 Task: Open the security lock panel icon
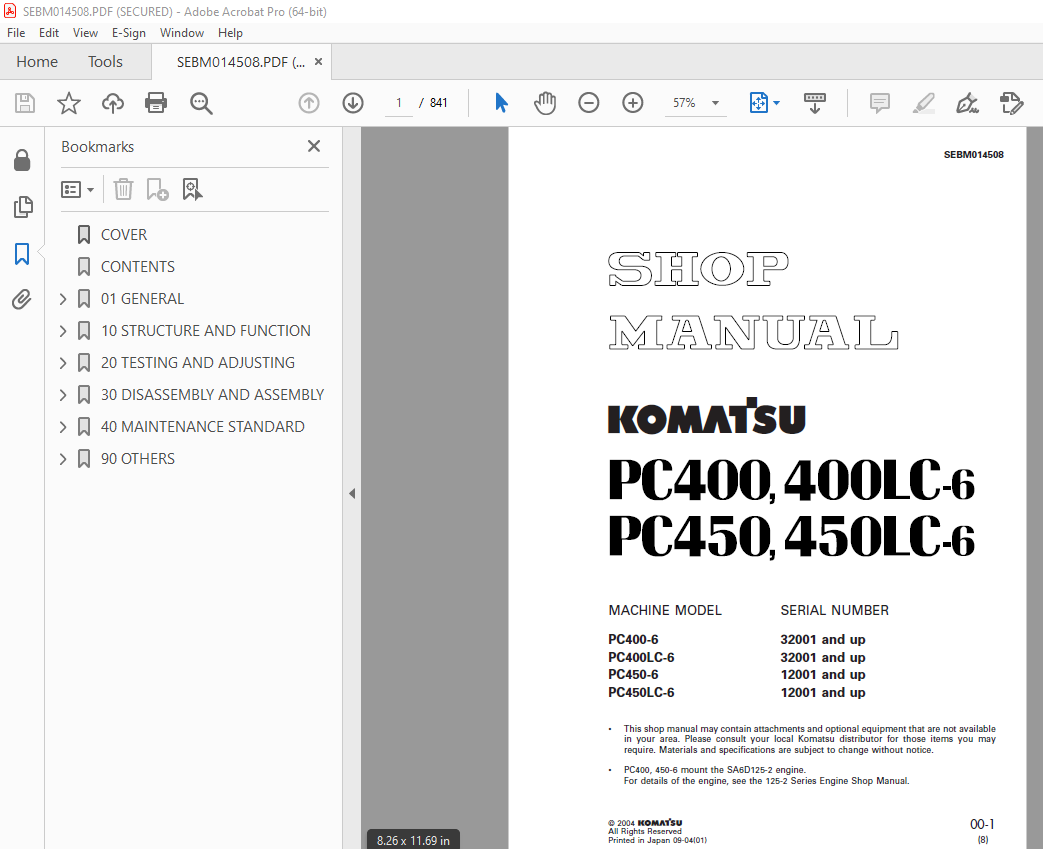click(22, 160)
